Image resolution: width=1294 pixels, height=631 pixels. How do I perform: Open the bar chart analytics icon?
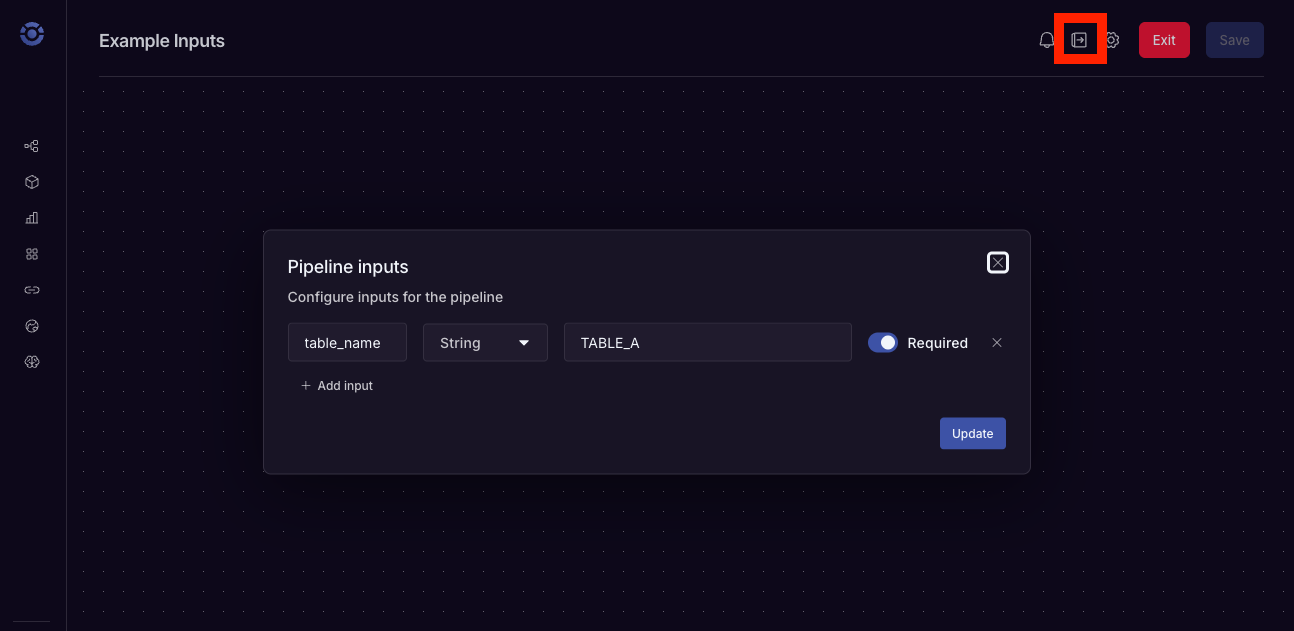[31, 217]
